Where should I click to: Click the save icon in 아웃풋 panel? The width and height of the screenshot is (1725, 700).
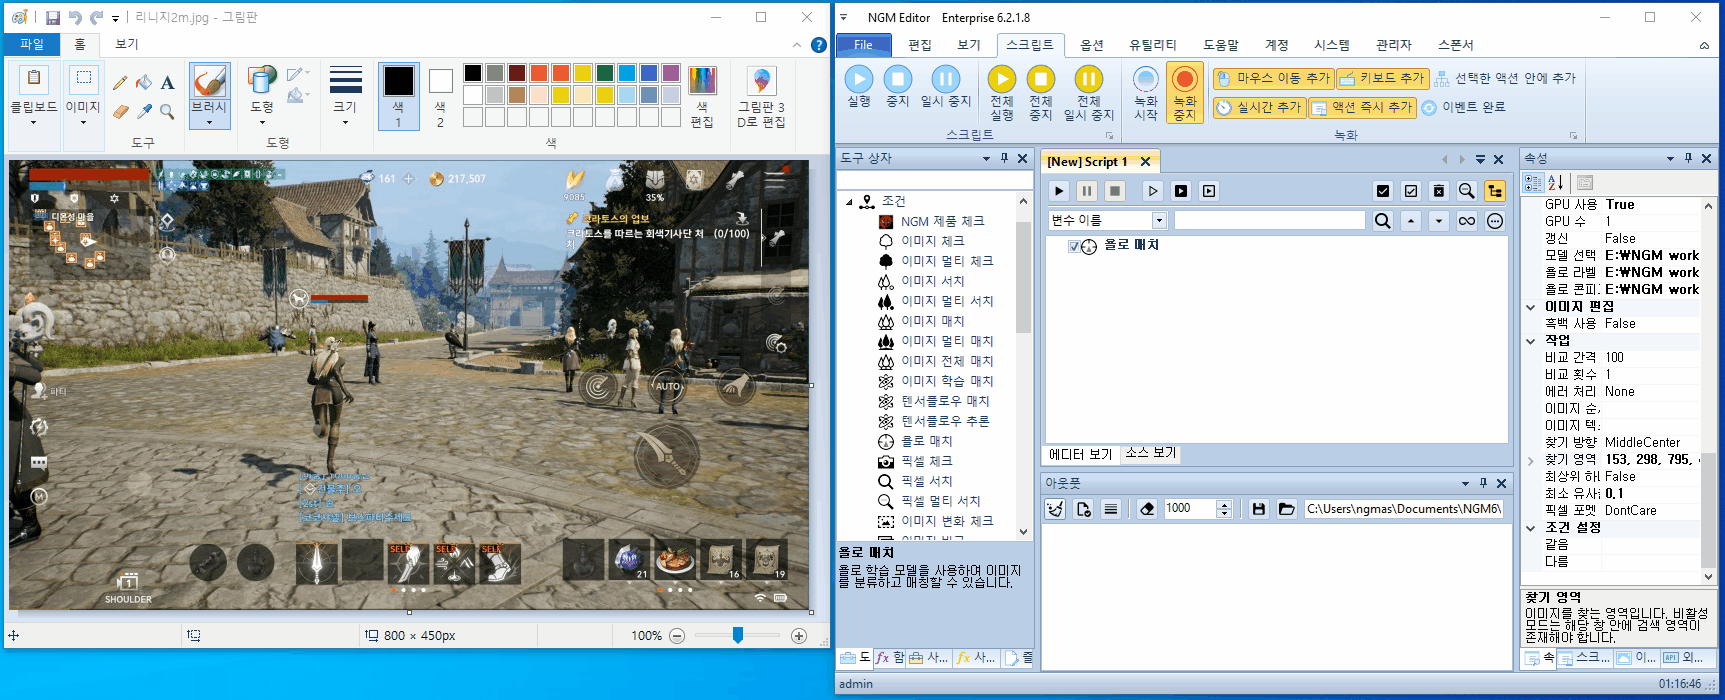[1259, 509]
